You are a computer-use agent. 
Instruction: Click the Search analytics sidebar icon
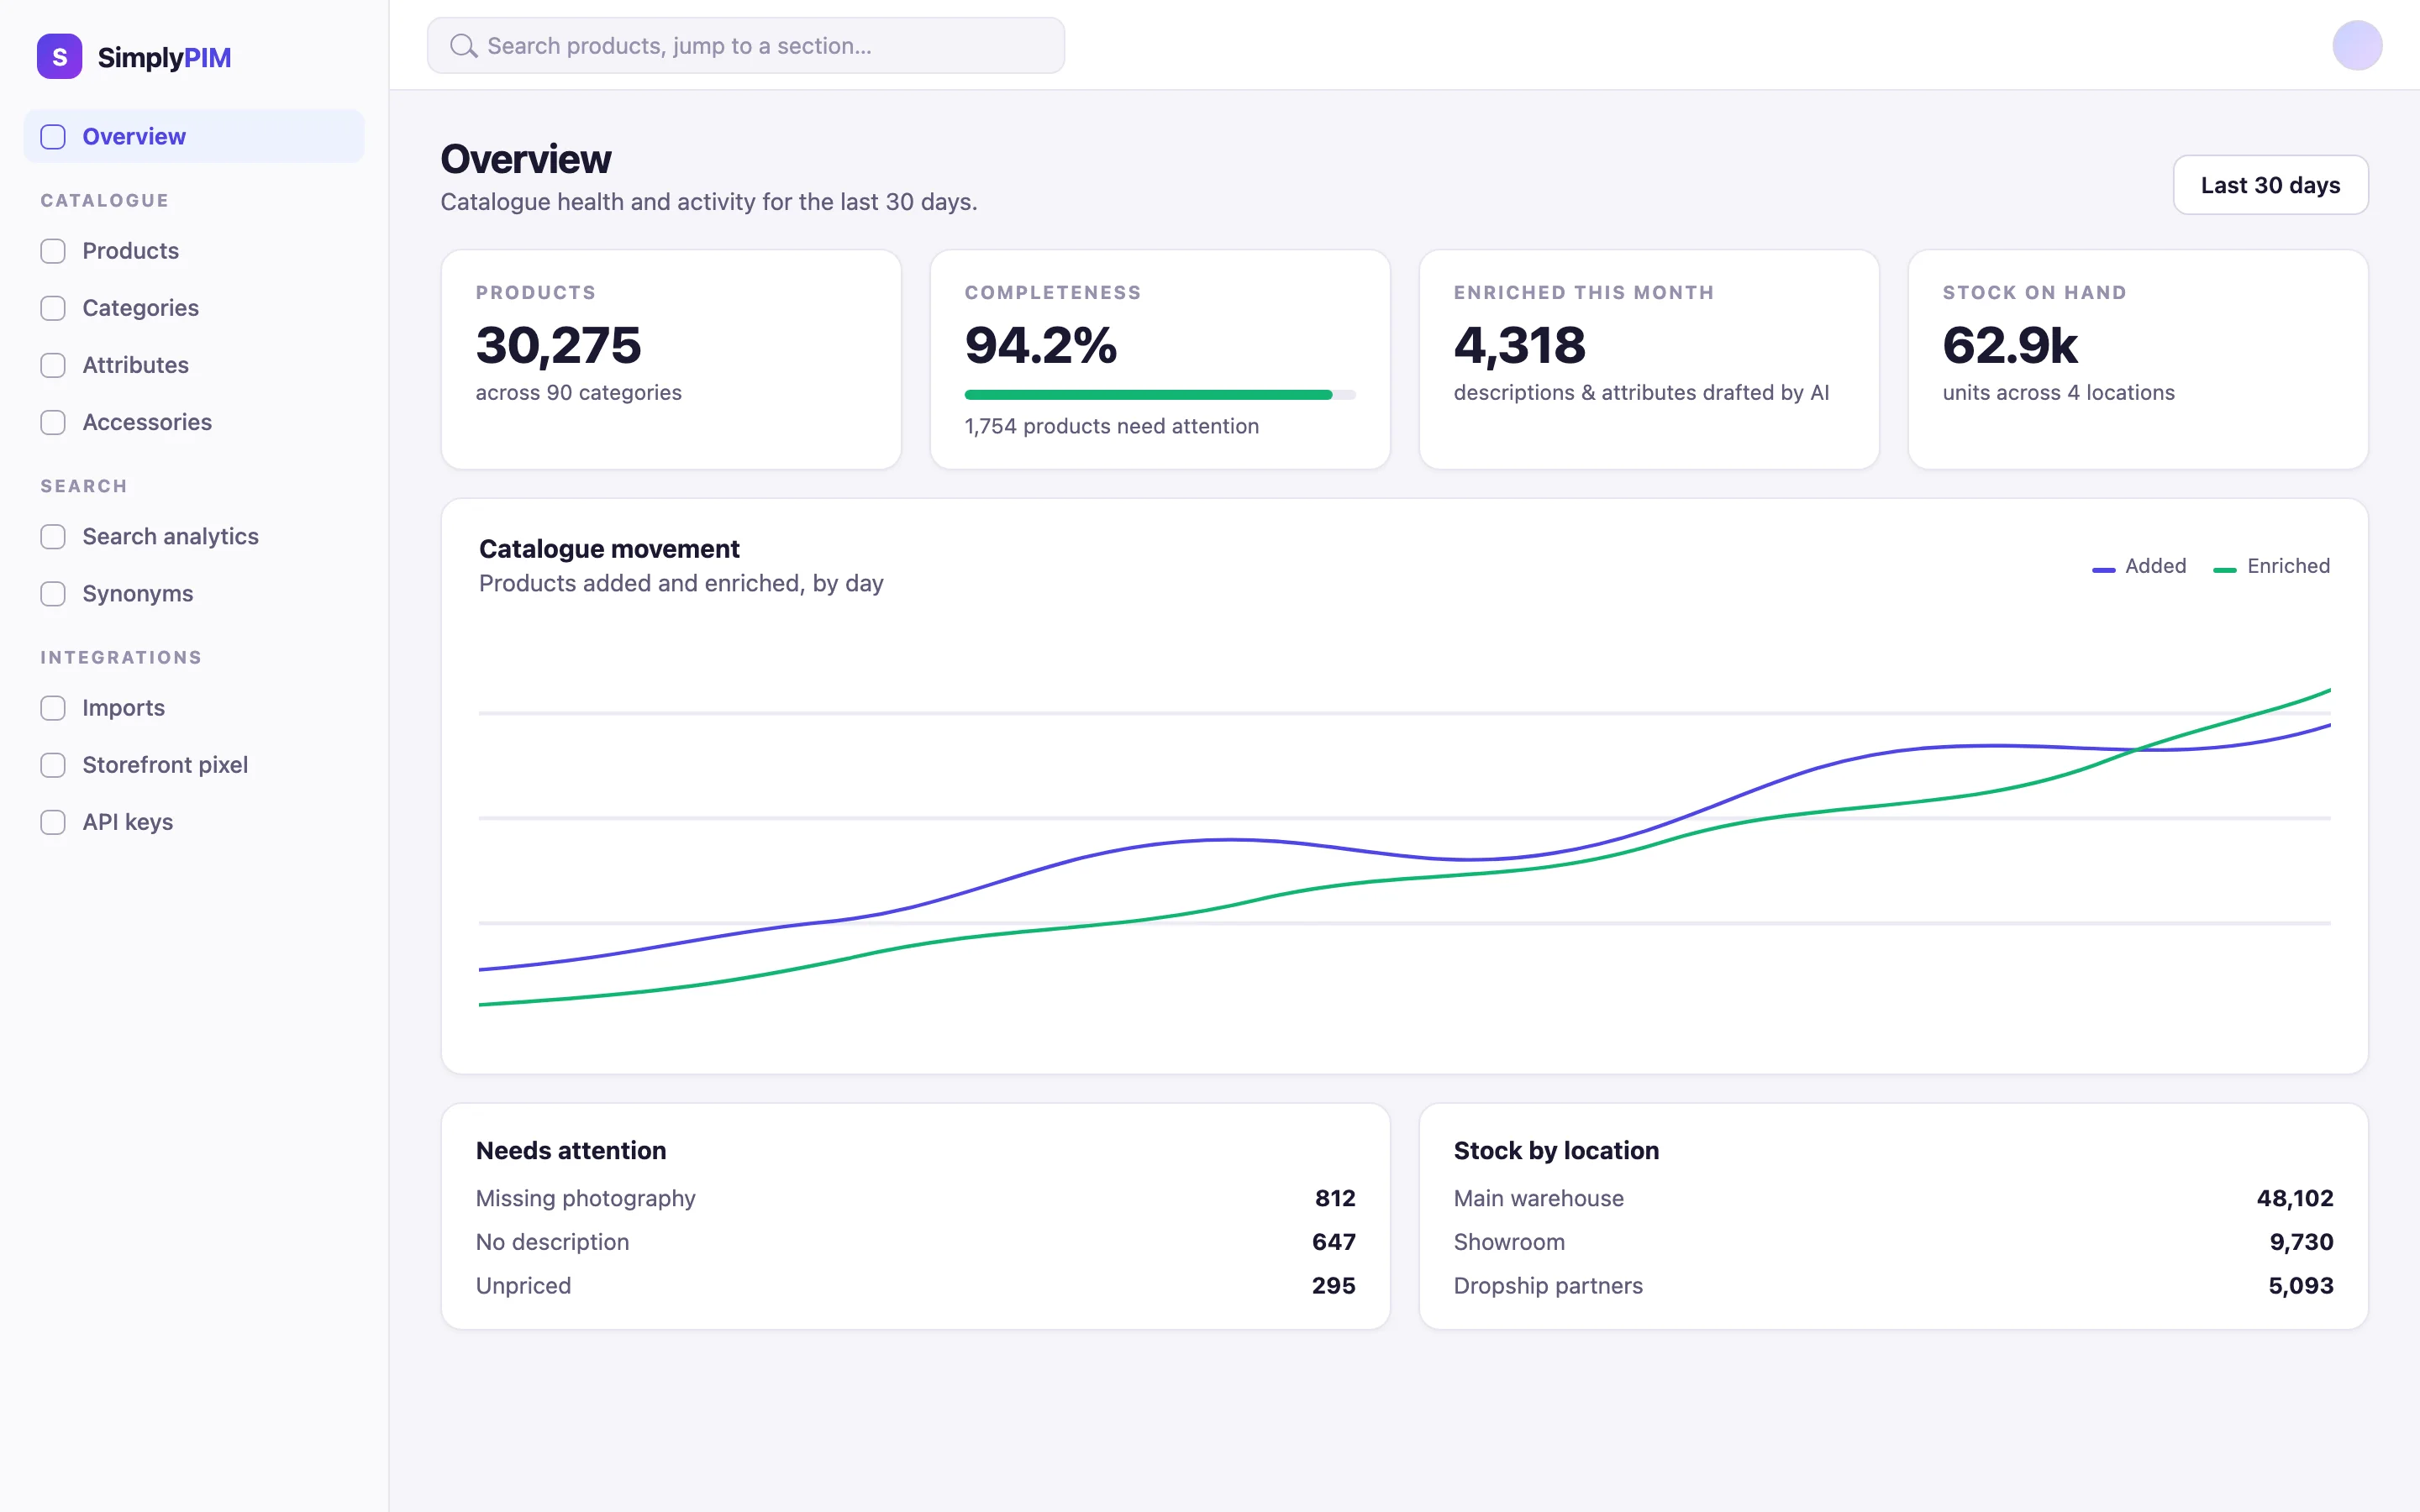(53, 537)
